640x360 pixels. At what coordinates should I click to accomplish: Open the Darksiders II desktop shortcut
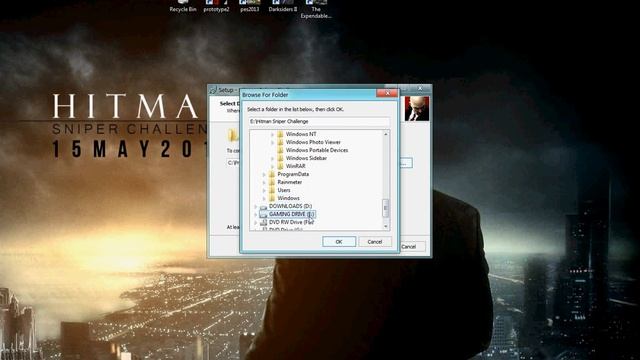tap(282, 6)
